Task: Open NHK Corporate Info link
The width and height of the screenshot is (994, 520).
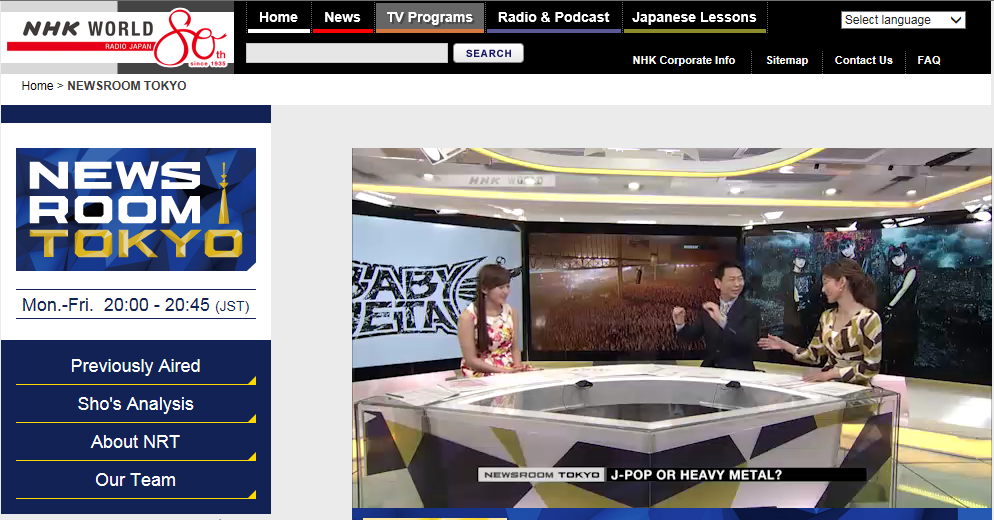Action: tap(683, 60)
